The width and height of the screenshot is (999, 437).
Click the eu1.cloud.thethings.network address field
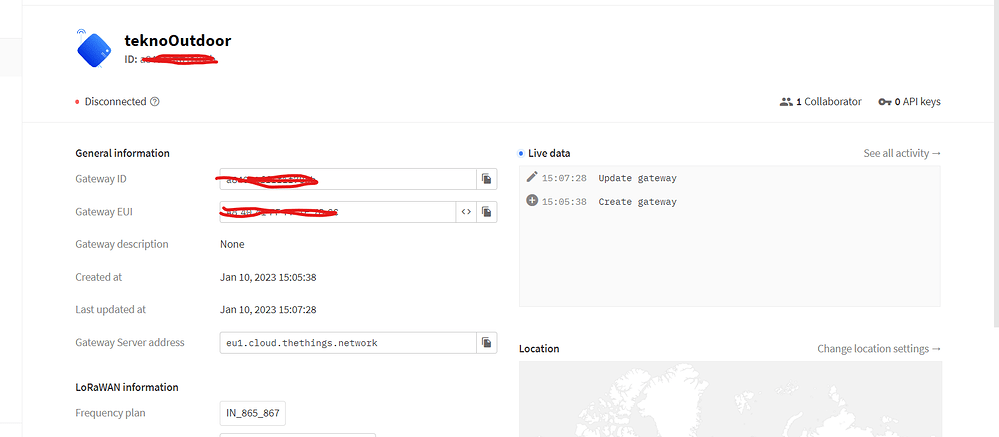coord(349,343)
